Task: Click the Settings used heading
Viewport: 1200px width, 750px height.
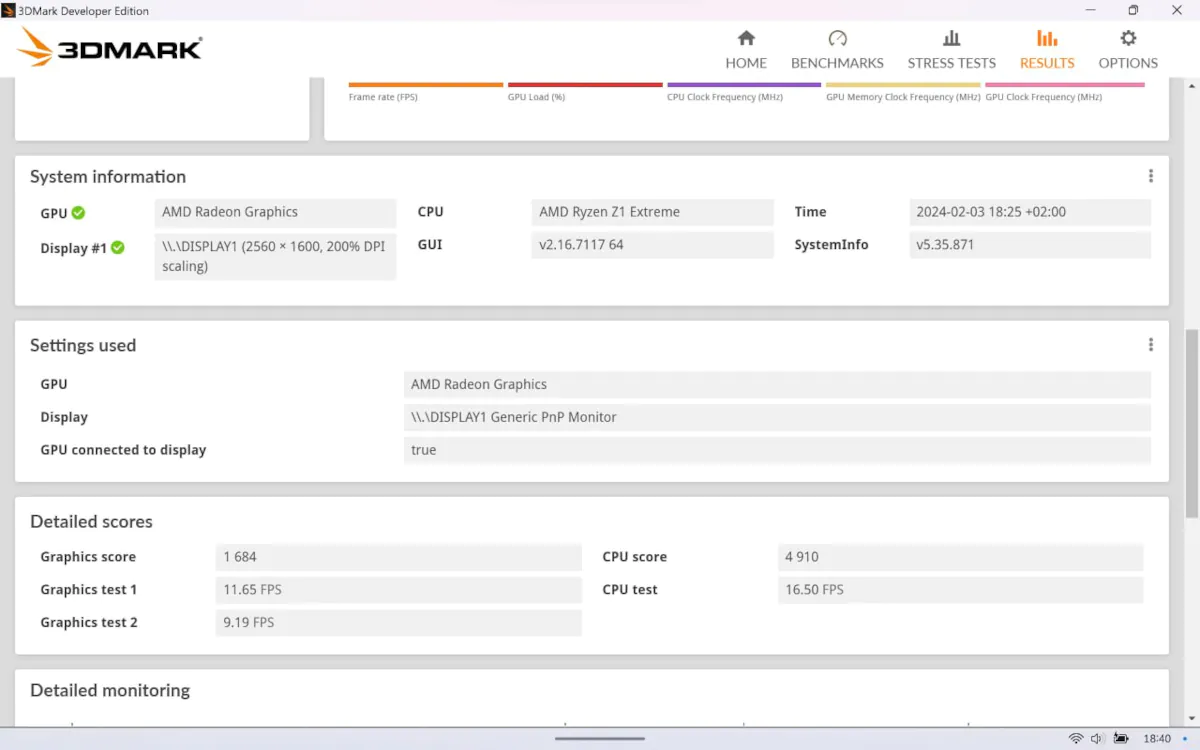Action: (83, 346)
